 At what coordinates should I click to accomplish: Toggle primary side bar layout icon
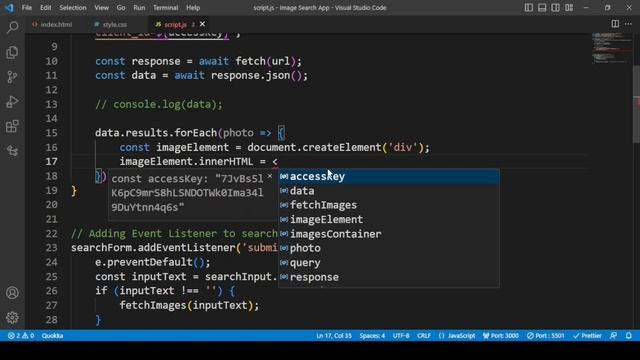(529, 7)
